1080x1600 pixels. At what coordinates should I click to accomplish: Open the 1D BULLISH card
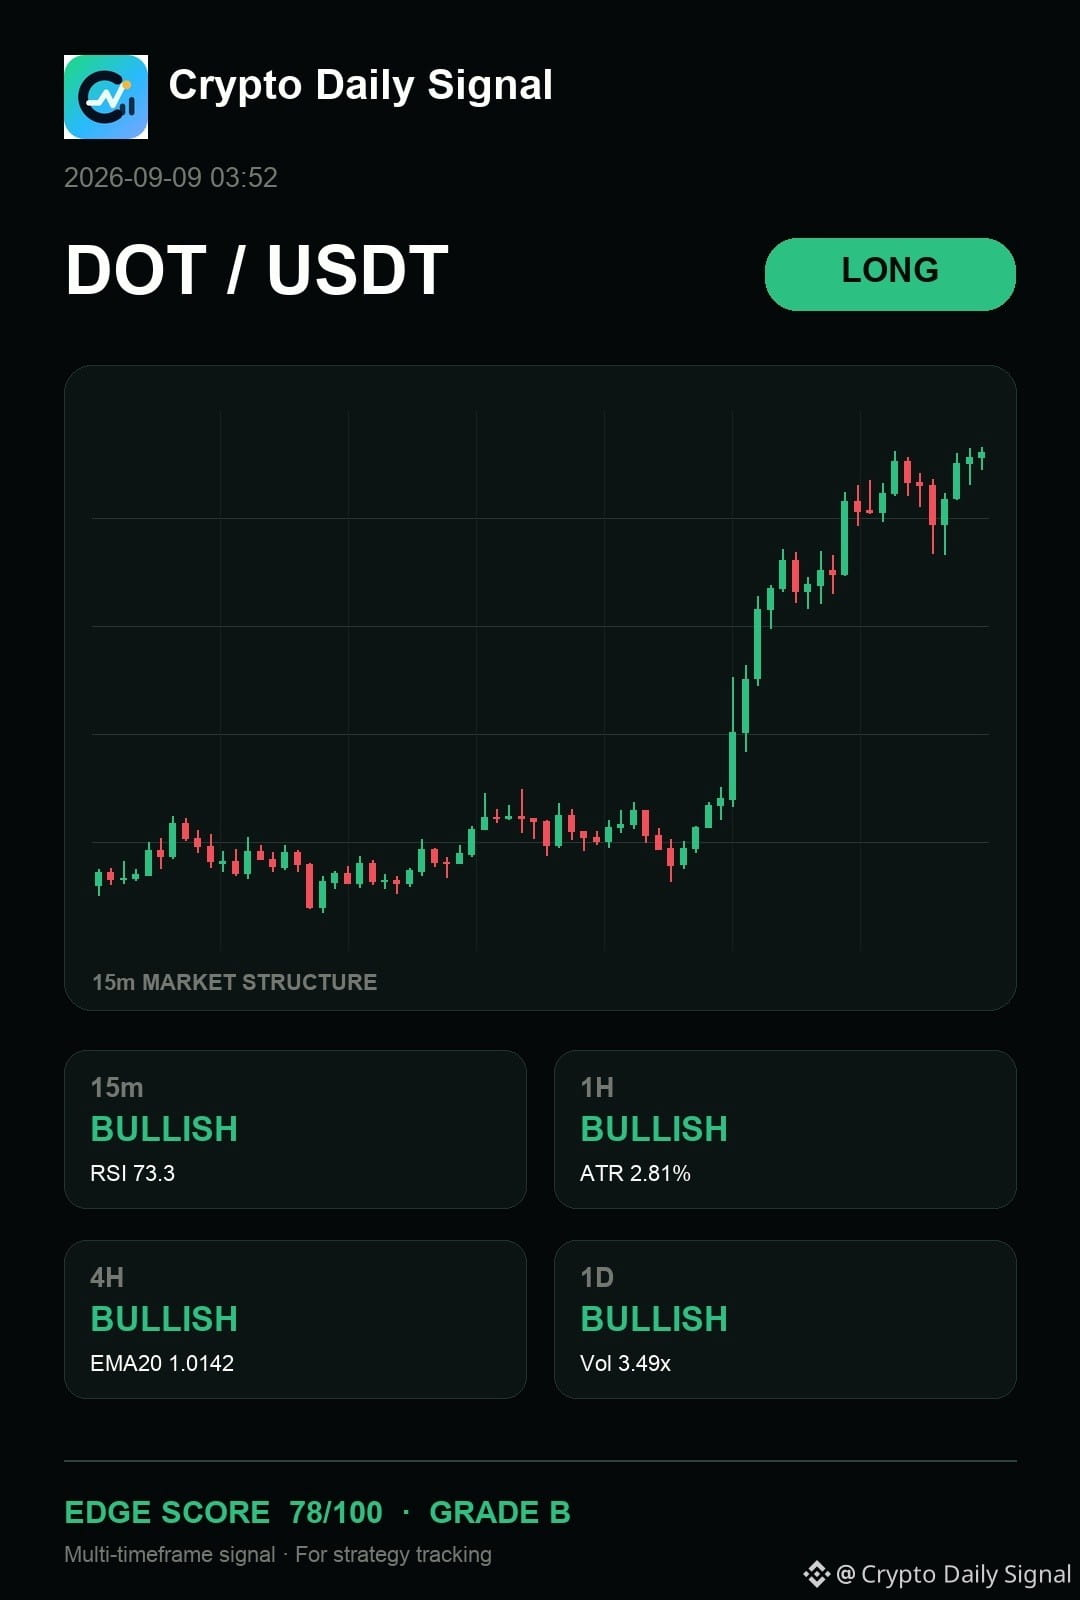tap(785, 1319)
